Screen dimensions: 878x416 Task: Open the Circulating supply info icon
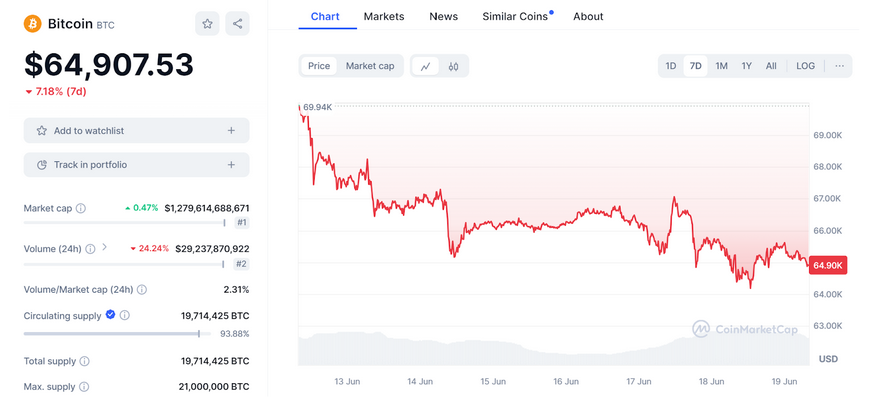[125, 315]
